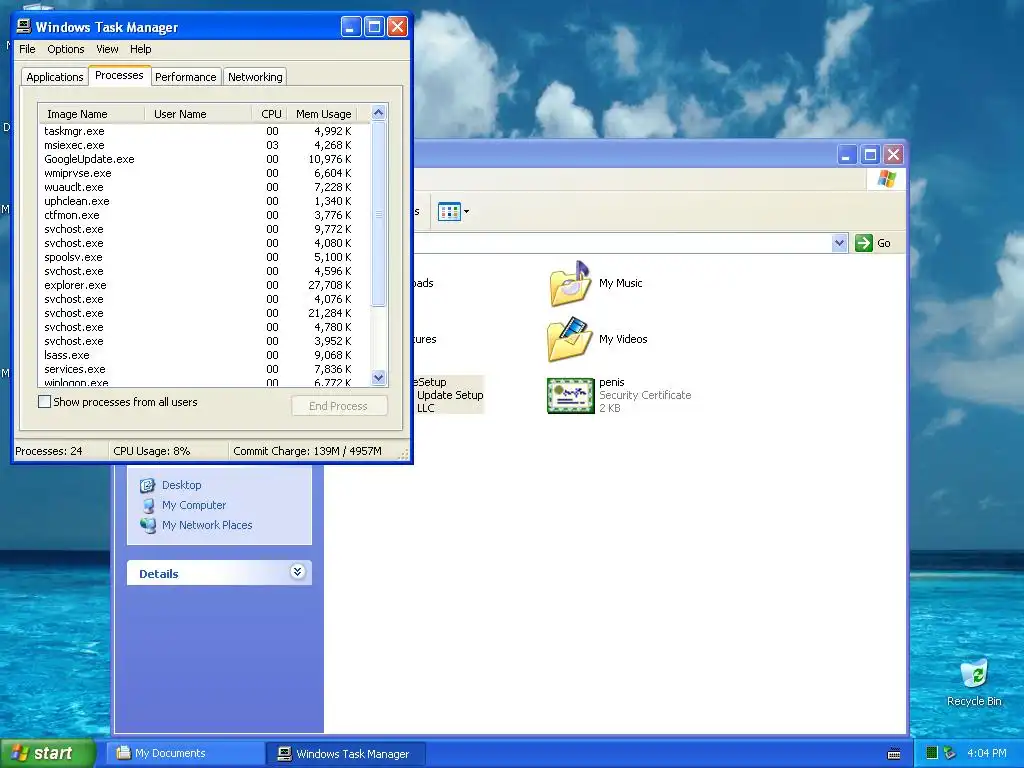Open the File menu in Task Manager
The width and height of the screenshot is (1024, 768).
(27, 49)
